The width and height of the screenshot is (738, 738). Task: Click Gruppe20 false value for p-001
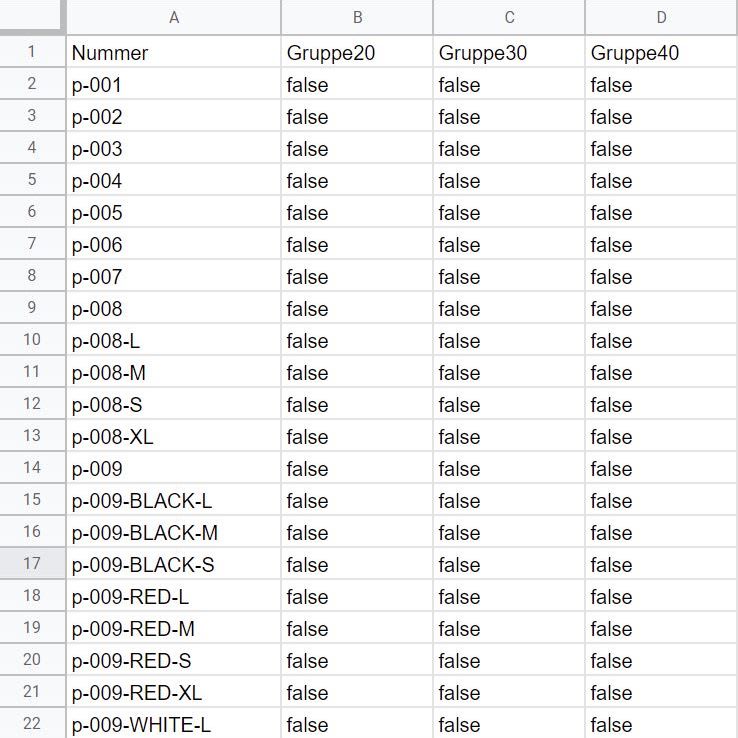point(357,84)
